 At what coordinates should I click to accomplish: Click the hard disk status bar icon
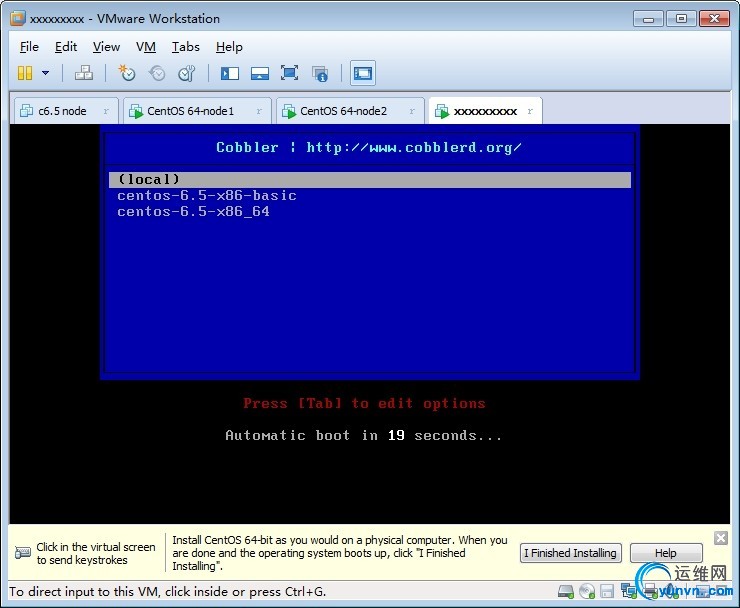[x=565, y=591]
